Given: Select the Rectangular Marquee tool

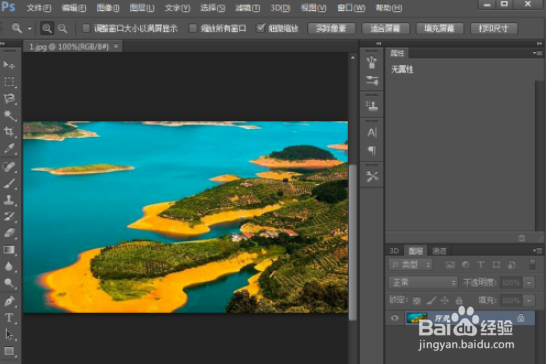Looking at the screenshot, I should 9,82.
